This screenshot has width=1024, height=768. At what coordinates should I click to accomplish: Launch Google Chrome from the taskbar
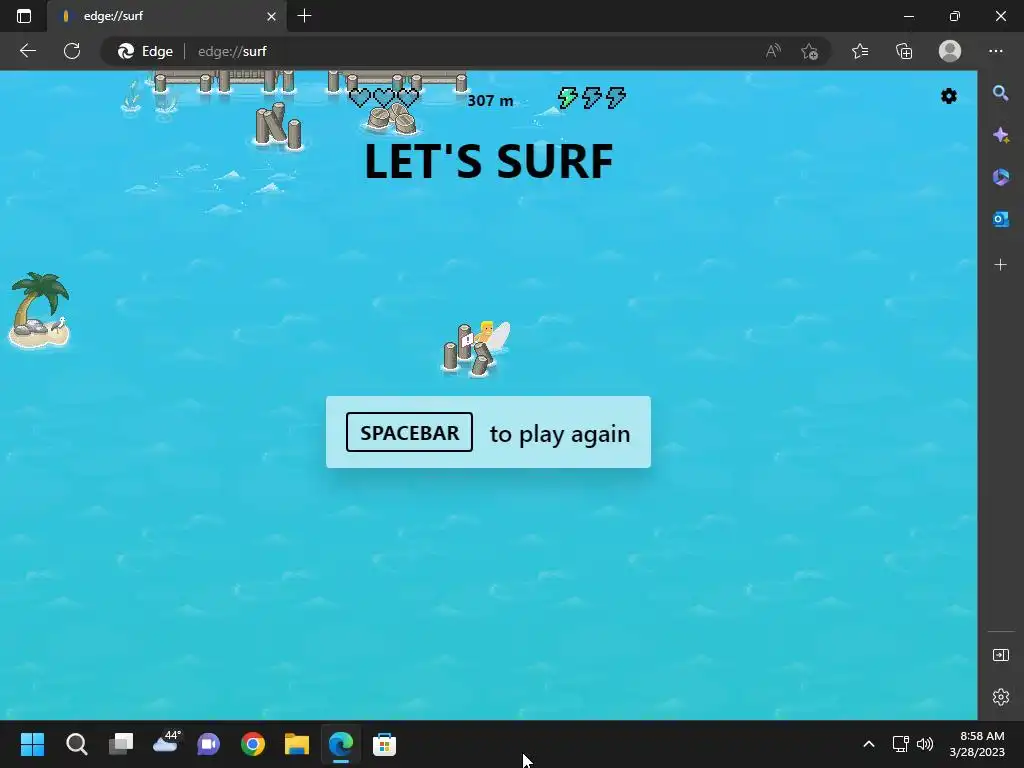coord(253,744)
